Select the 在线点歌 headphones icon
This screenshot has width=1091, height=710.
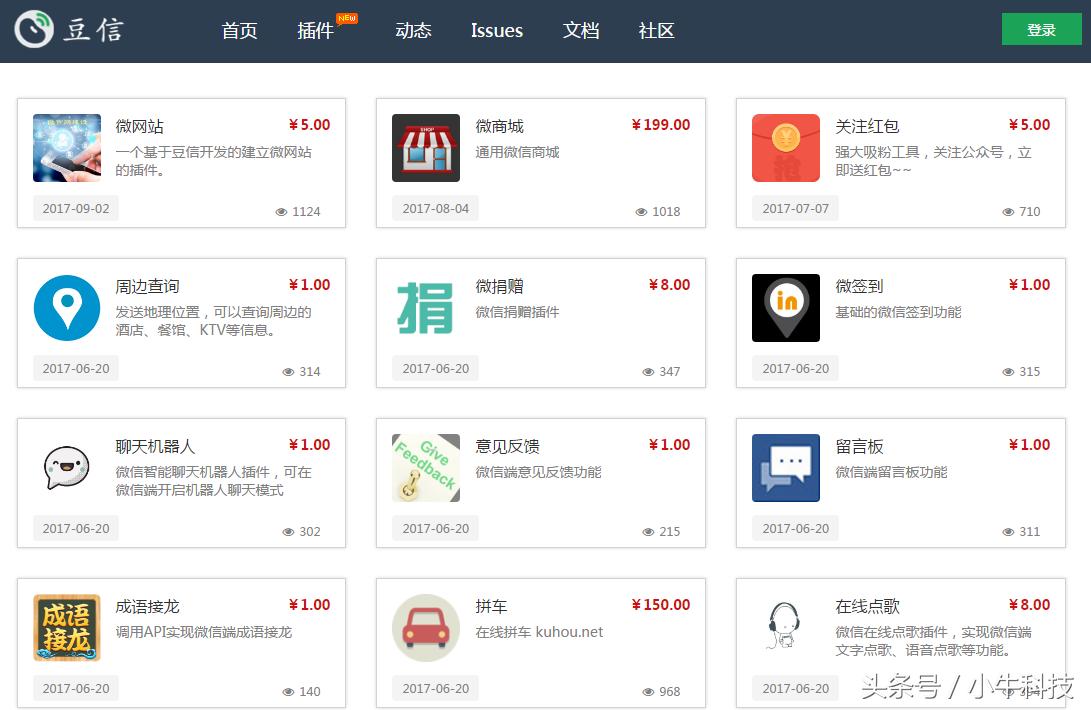click(x=785, y=628)
